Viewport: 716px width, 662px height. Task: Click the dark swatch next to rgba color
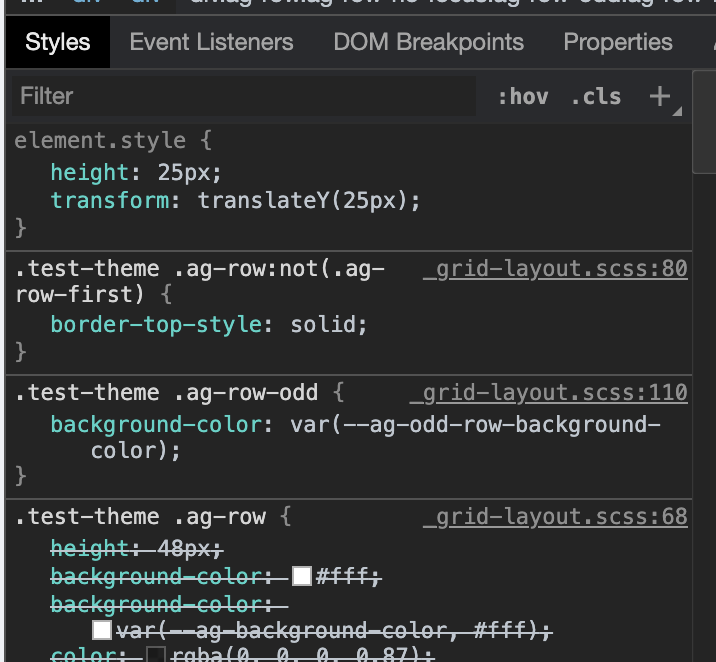pyautogui.click(x=155, y=654)
